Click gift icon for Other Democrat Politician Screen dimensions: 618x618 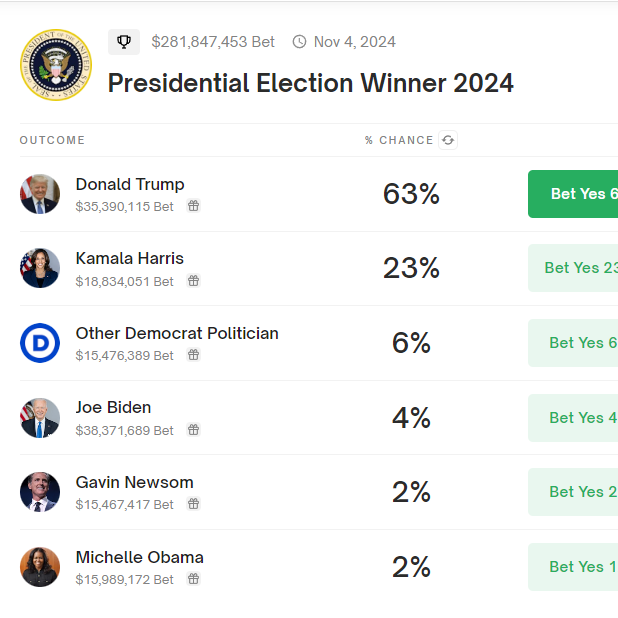click(x=194, y=355)
